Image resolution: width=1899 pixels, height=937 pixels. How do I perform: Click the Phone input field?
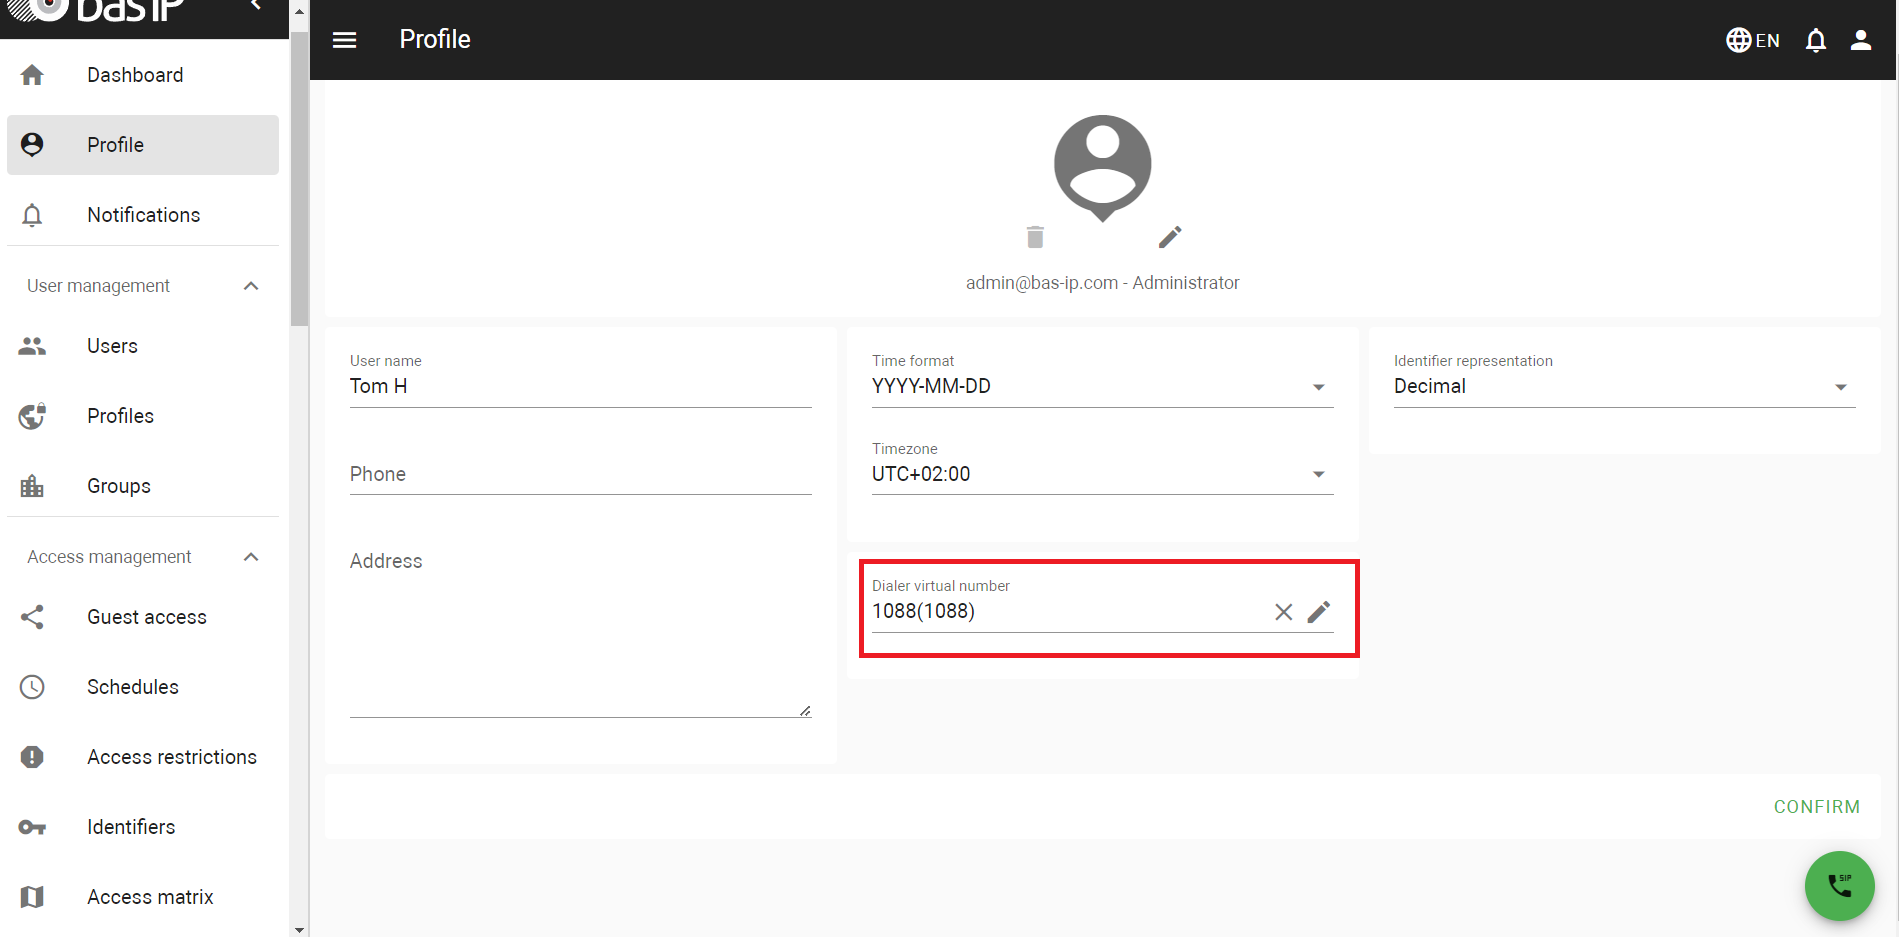[x=580, y=475]
